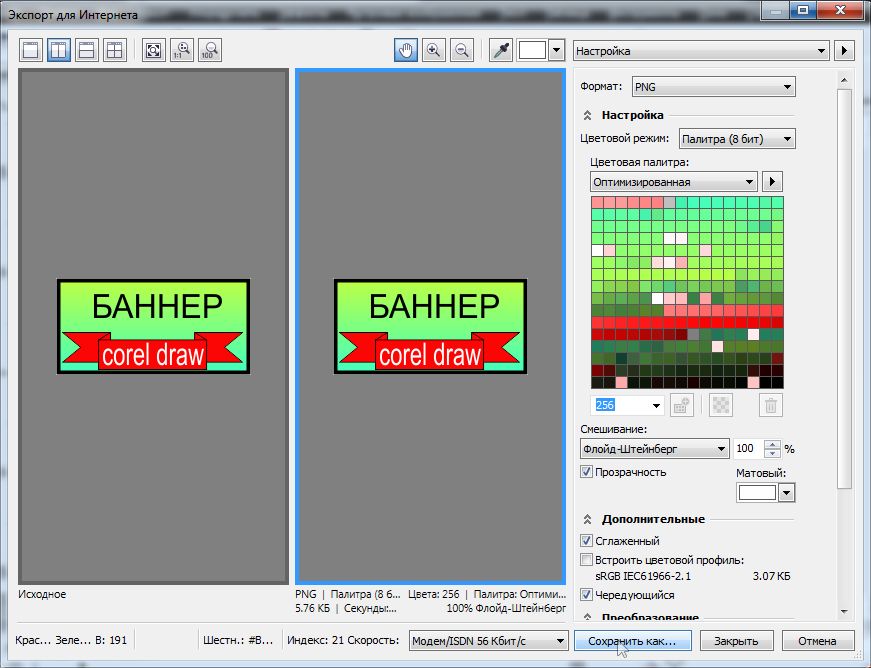Activate the Pan hand tool

click(406, 50)
